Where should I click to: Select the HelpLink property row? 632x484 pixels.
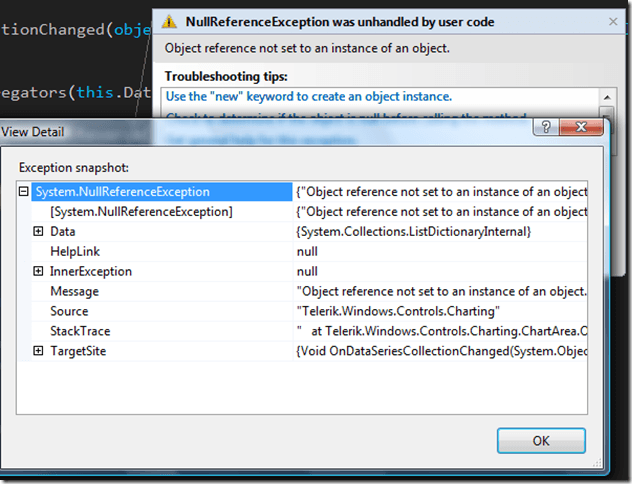coord(75,251)
